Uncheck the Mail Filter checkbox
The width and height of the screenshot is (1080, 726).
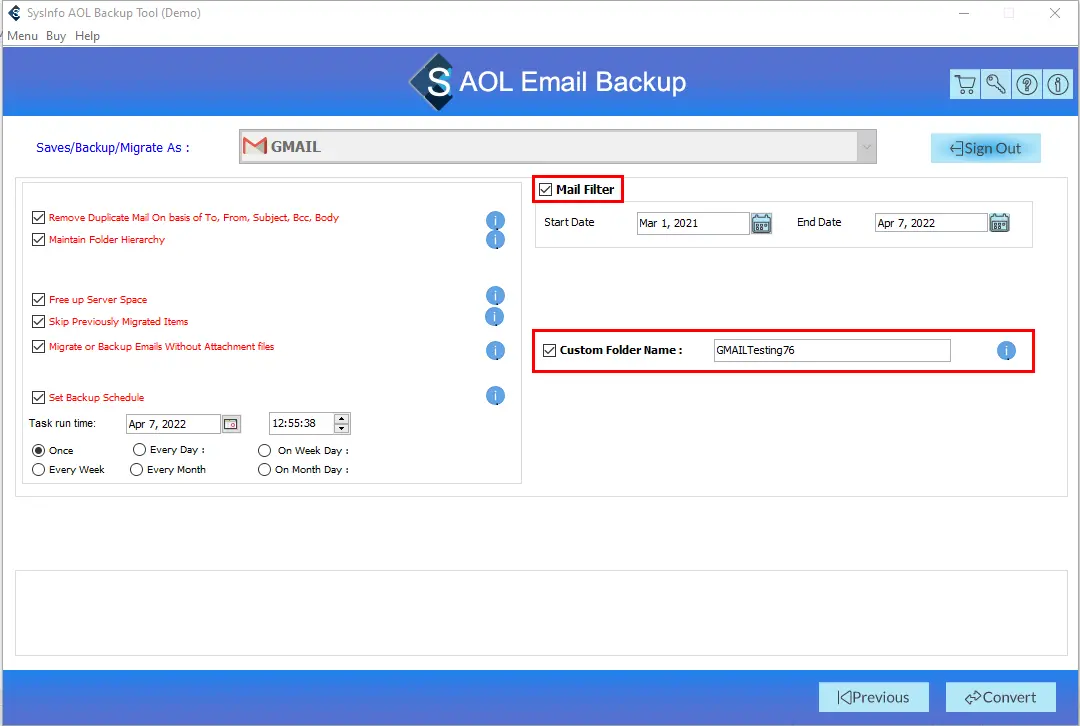(x=545, y=190)
